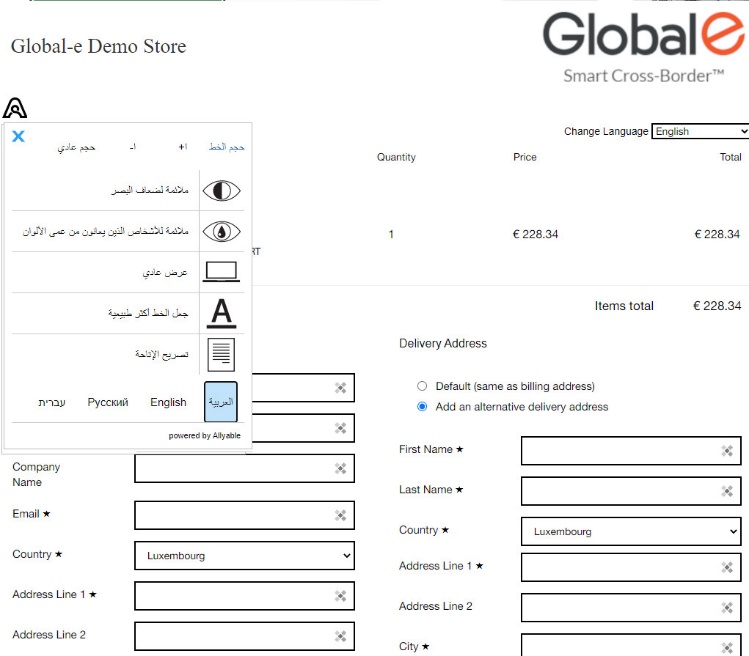
Task: Click the Global-e Smart Cross-Border logo
Action: (643, 47)
